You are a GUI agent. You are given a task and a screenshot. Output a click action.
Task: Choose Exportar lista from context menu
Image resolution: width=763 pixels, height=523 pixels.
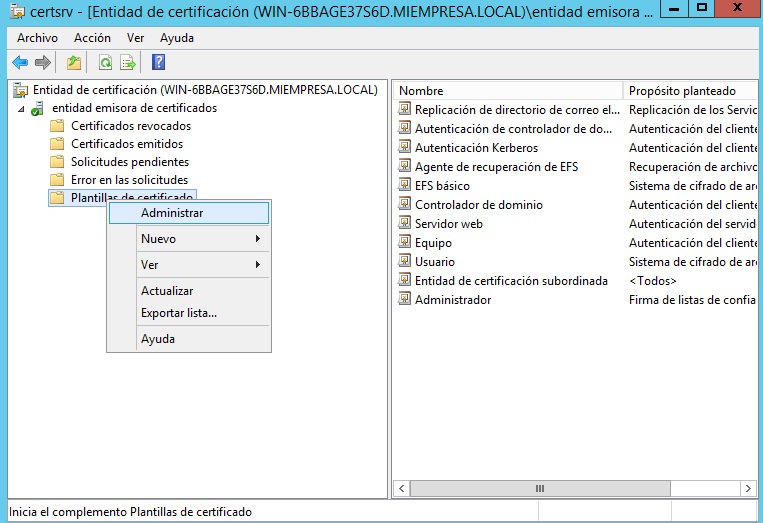179,313
